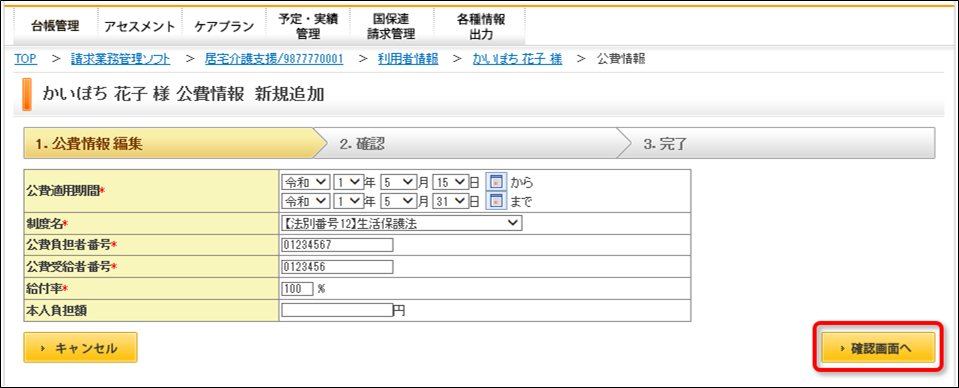This screenshot has height=388, width=959.
Task: Click the 3. 完了 step label
Action: coord(665,144)
